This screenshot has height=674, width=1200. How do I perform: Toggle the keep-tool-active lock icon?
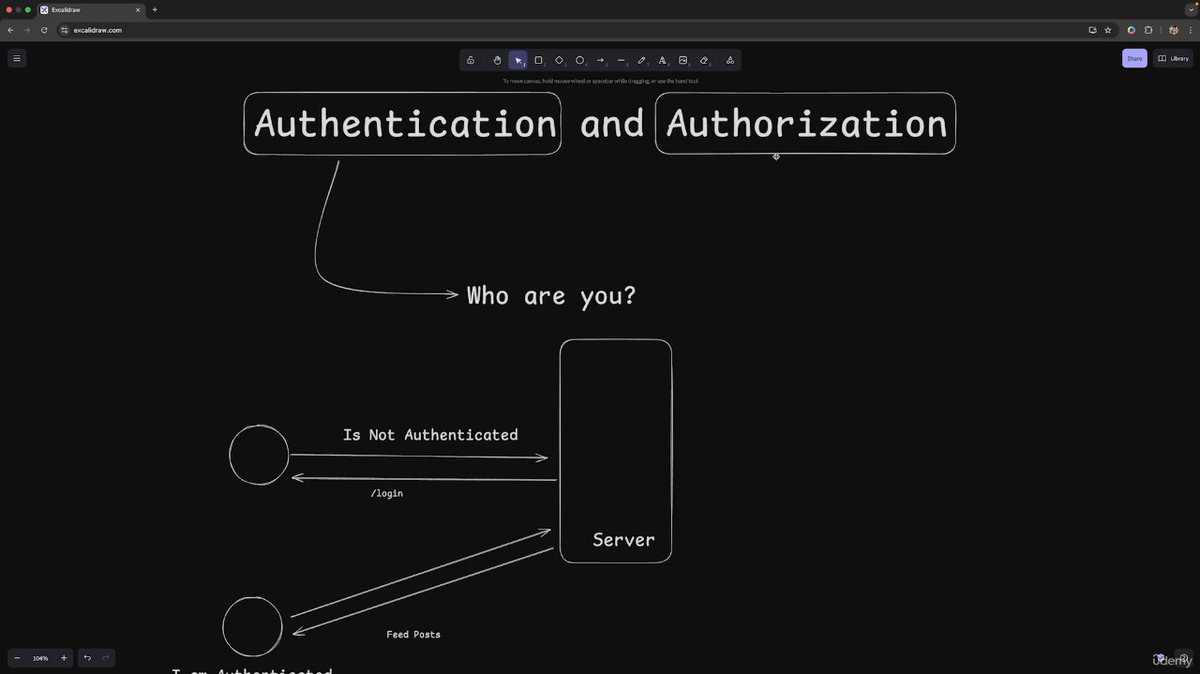click(x=470, y=60)
